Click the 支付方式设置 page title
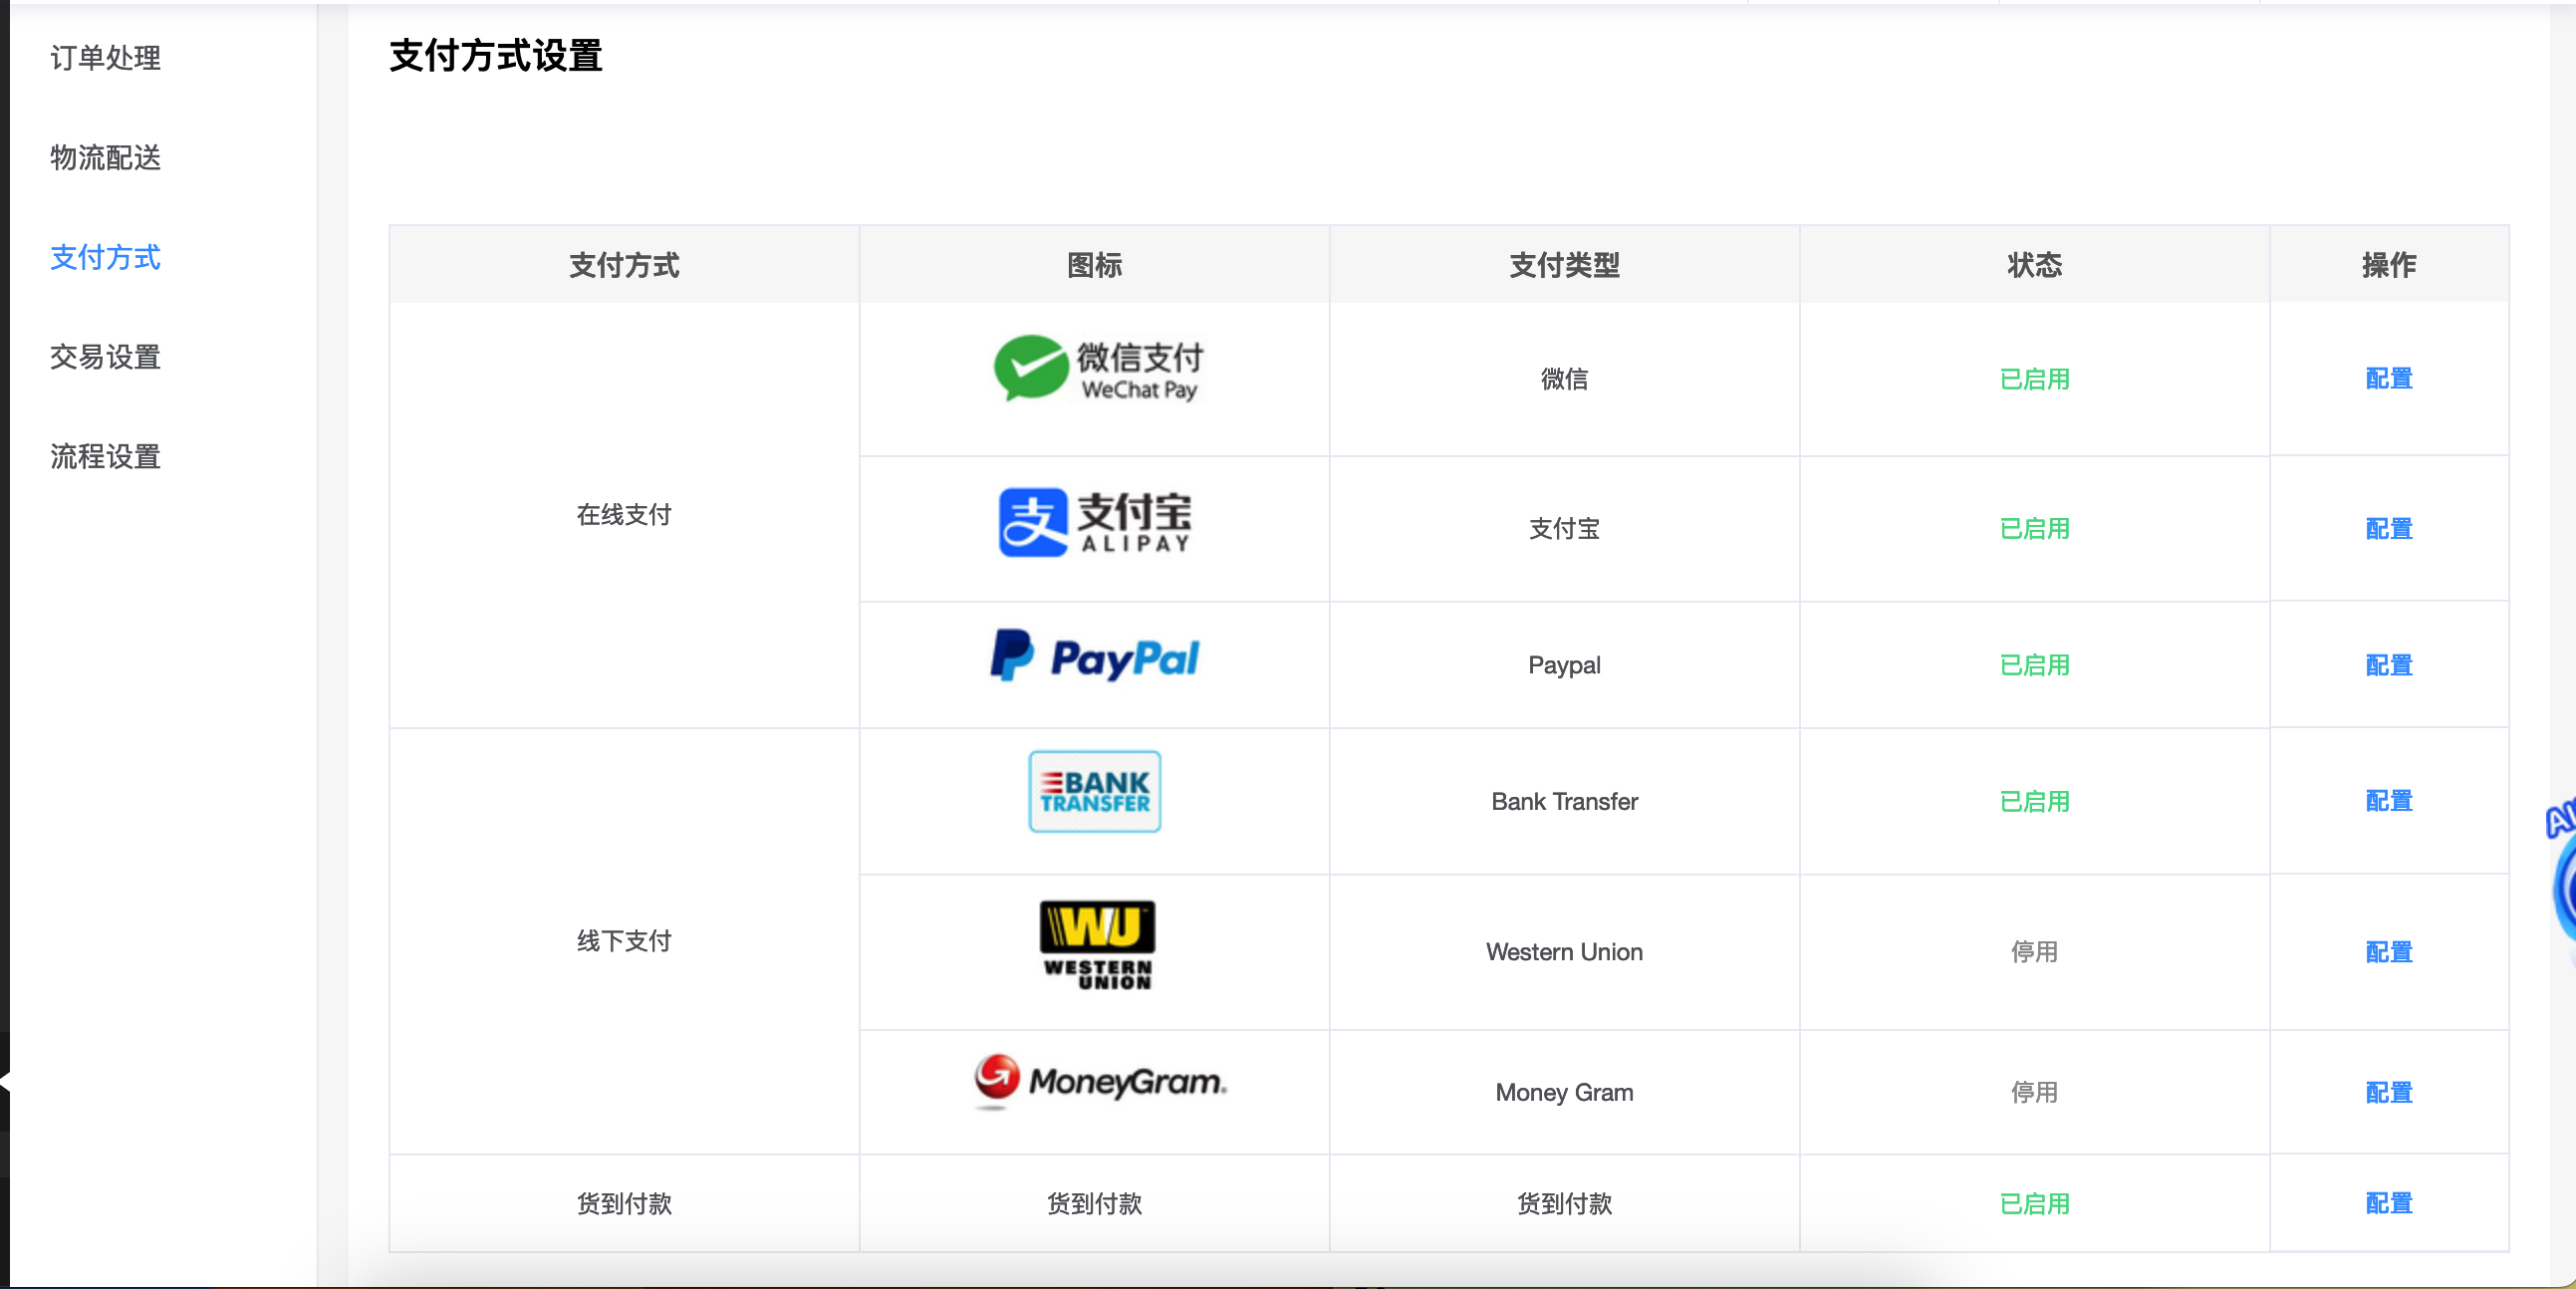 tap(496, 55)
